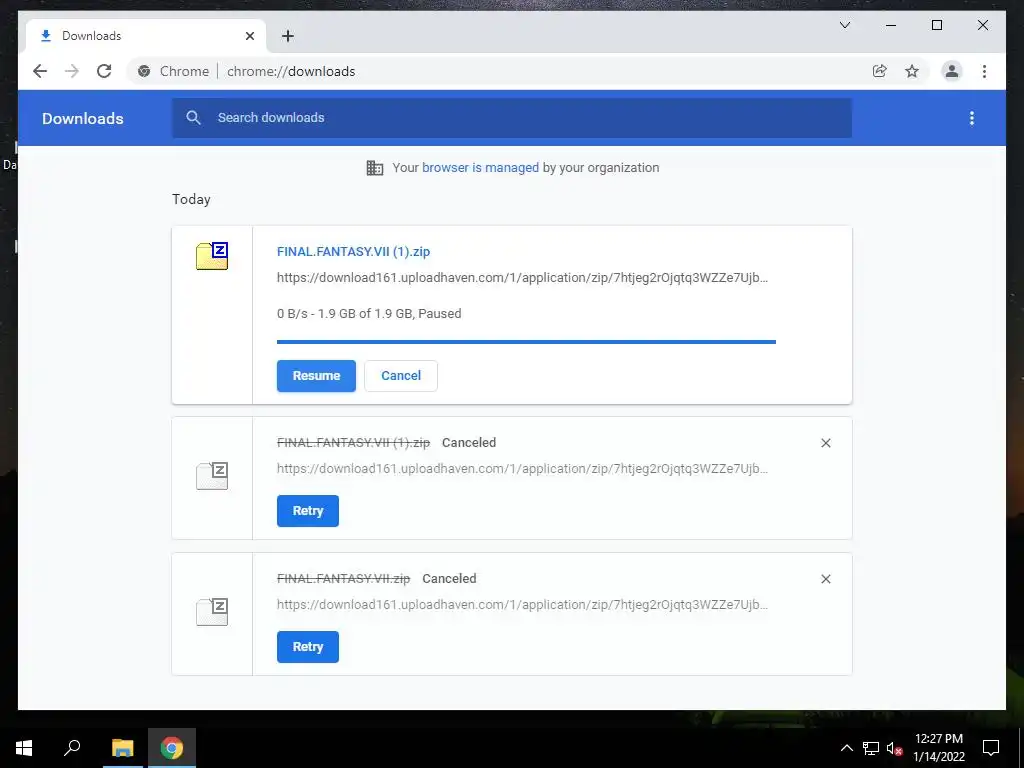Open the Chrome profile avatar

point(952,71)
